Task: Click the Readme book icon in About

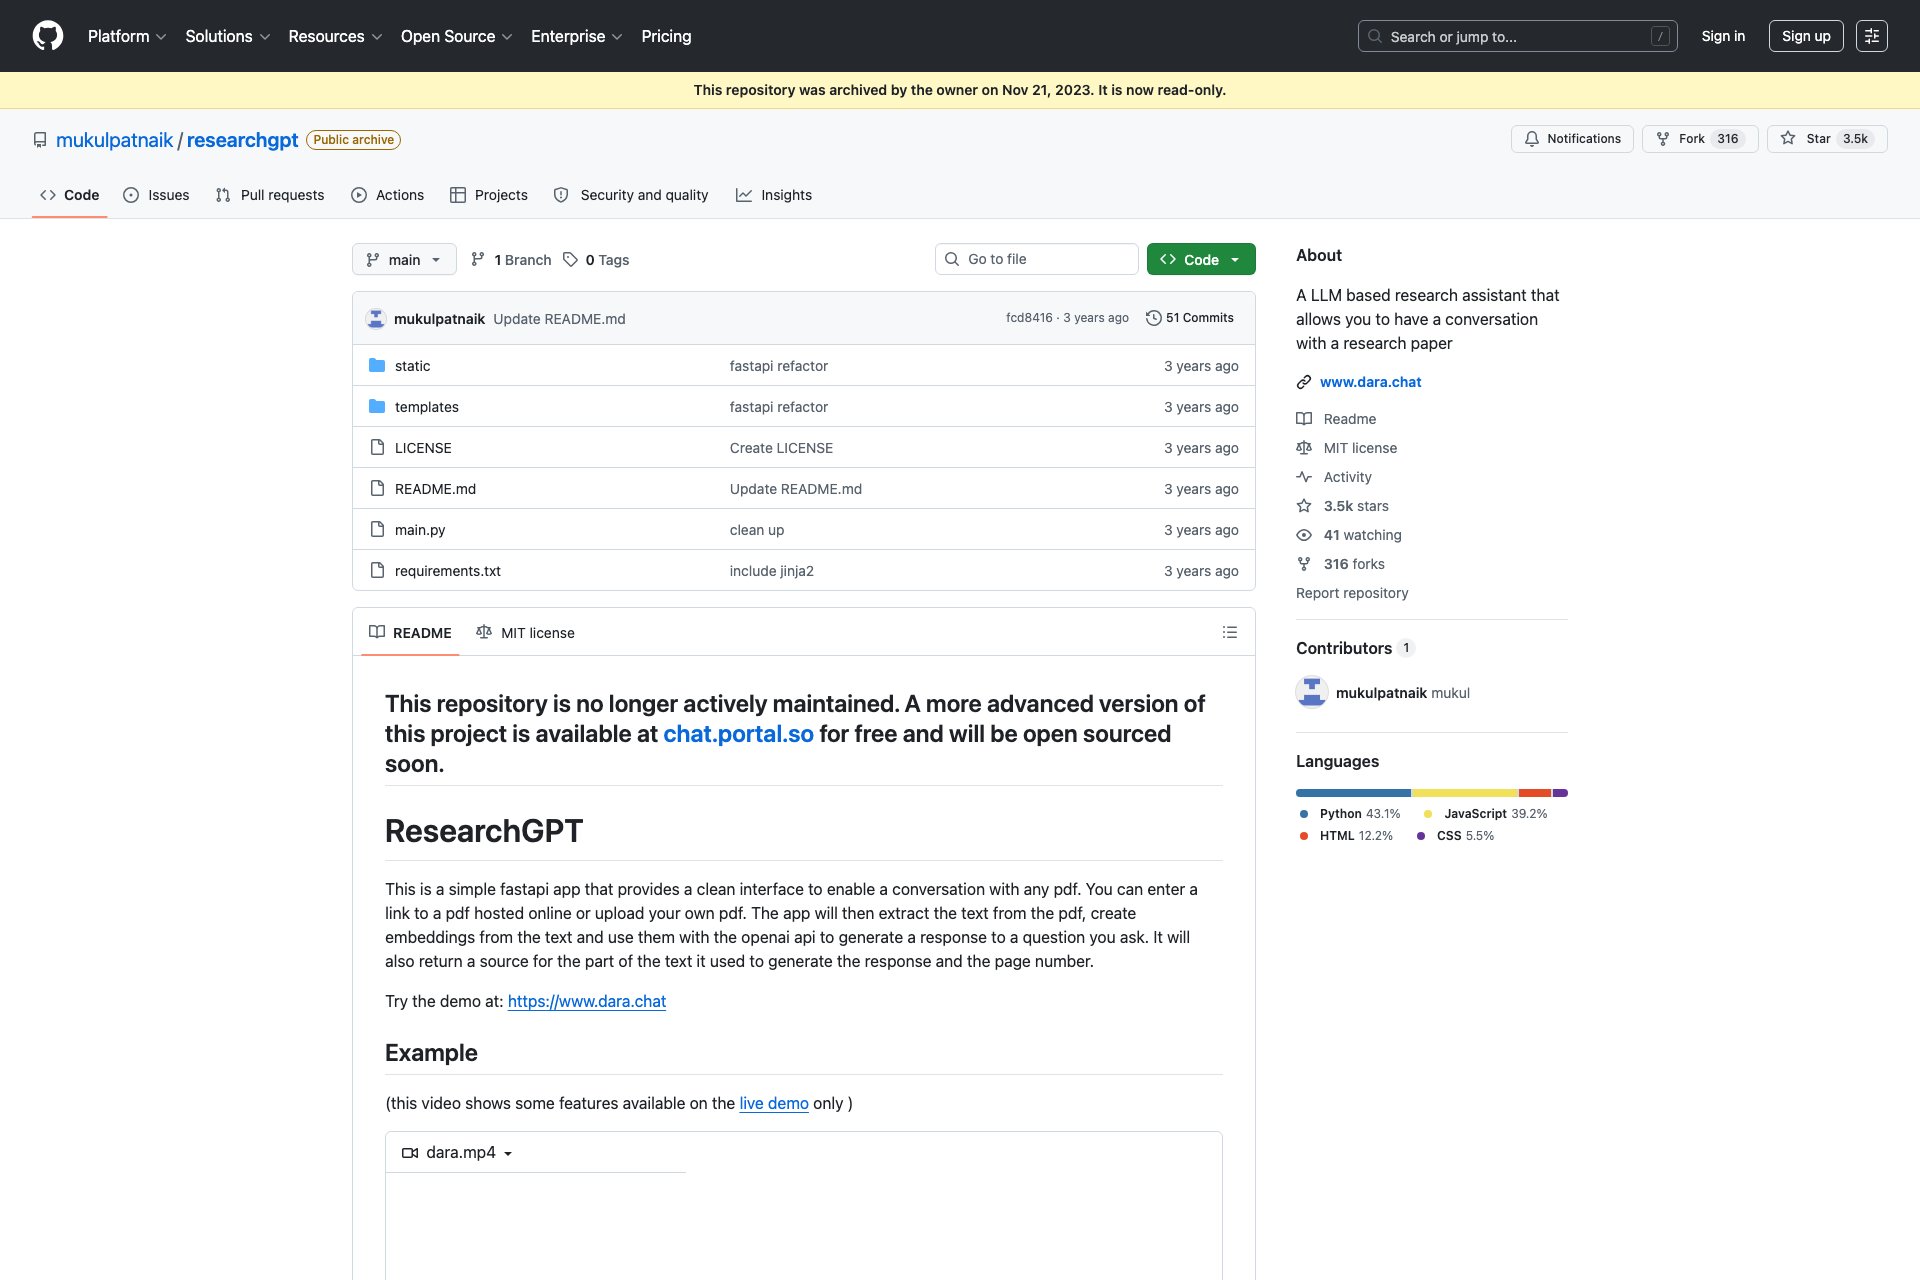Action: [1304, 418]
